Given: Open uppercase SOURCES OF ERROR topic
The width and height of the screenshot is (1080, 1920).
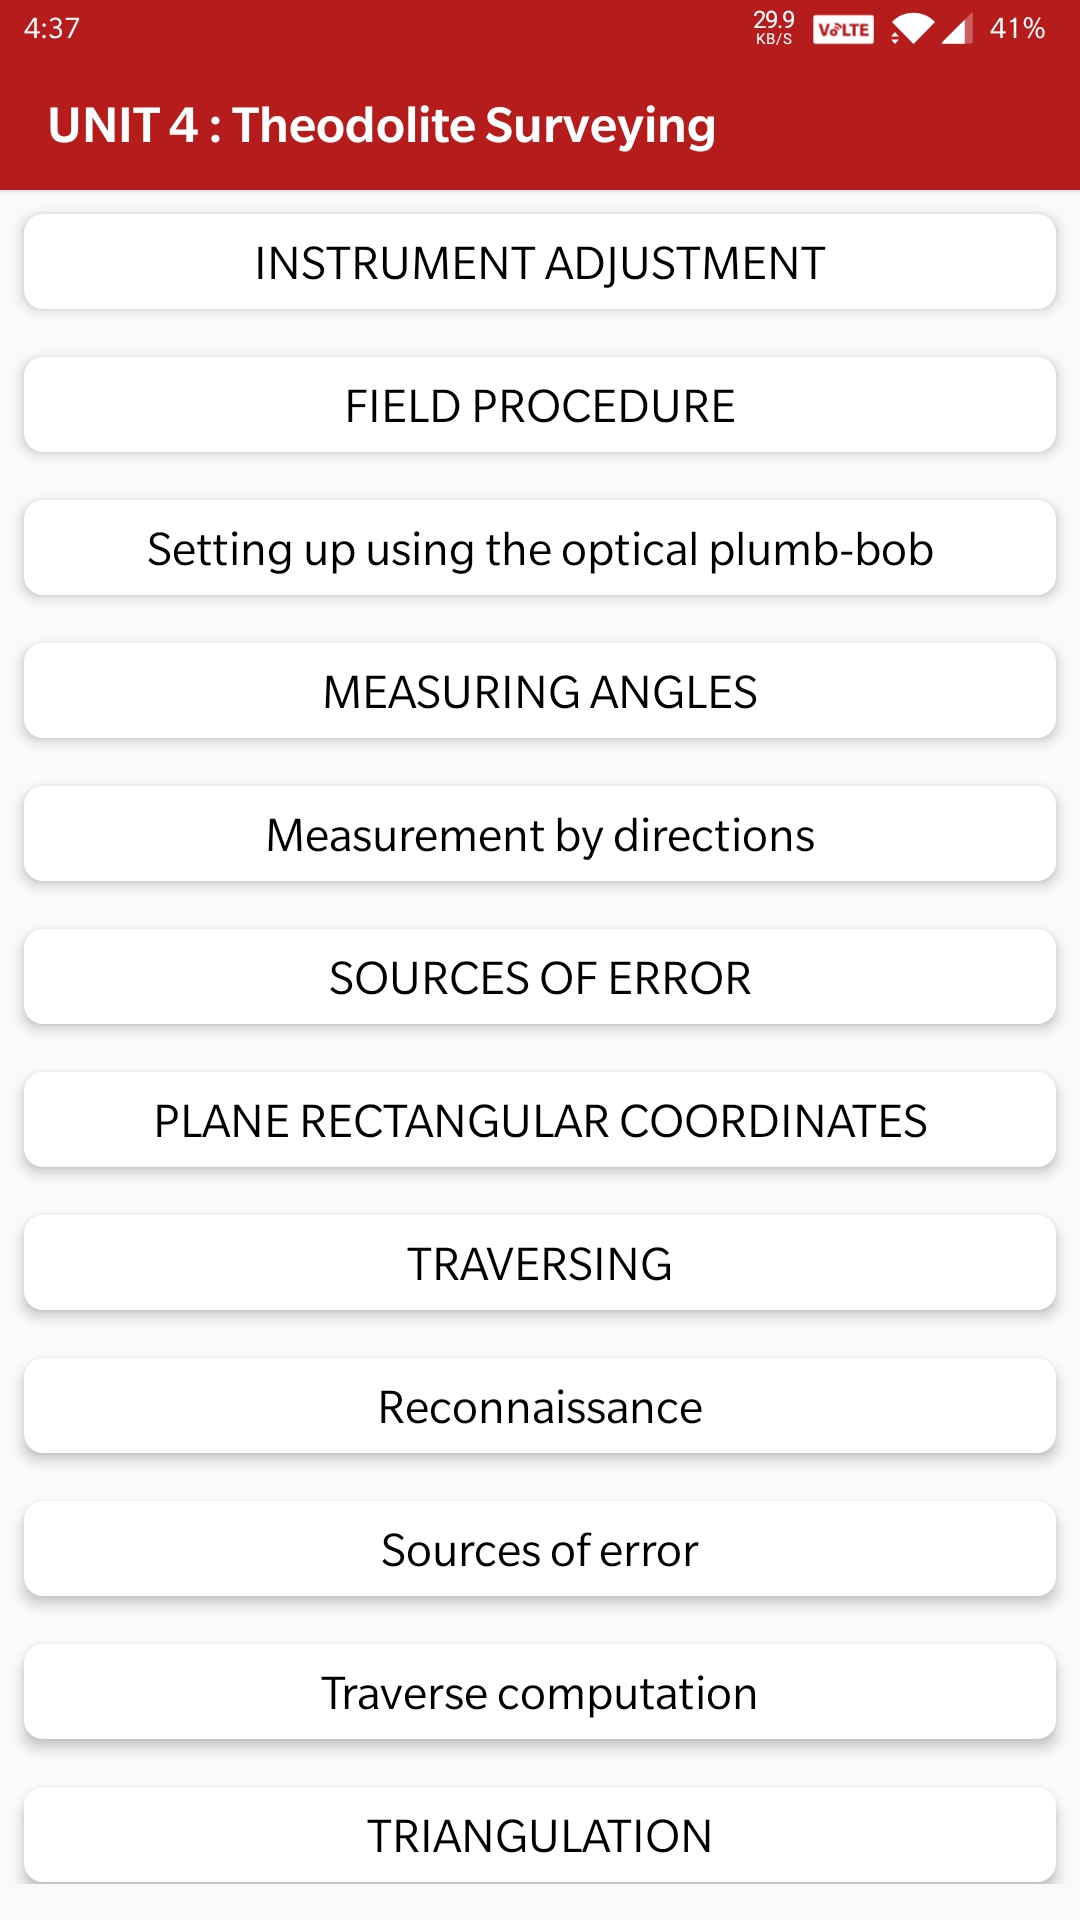Looking at the screenshot, I should pyautogui.click(x=540, y=977).
